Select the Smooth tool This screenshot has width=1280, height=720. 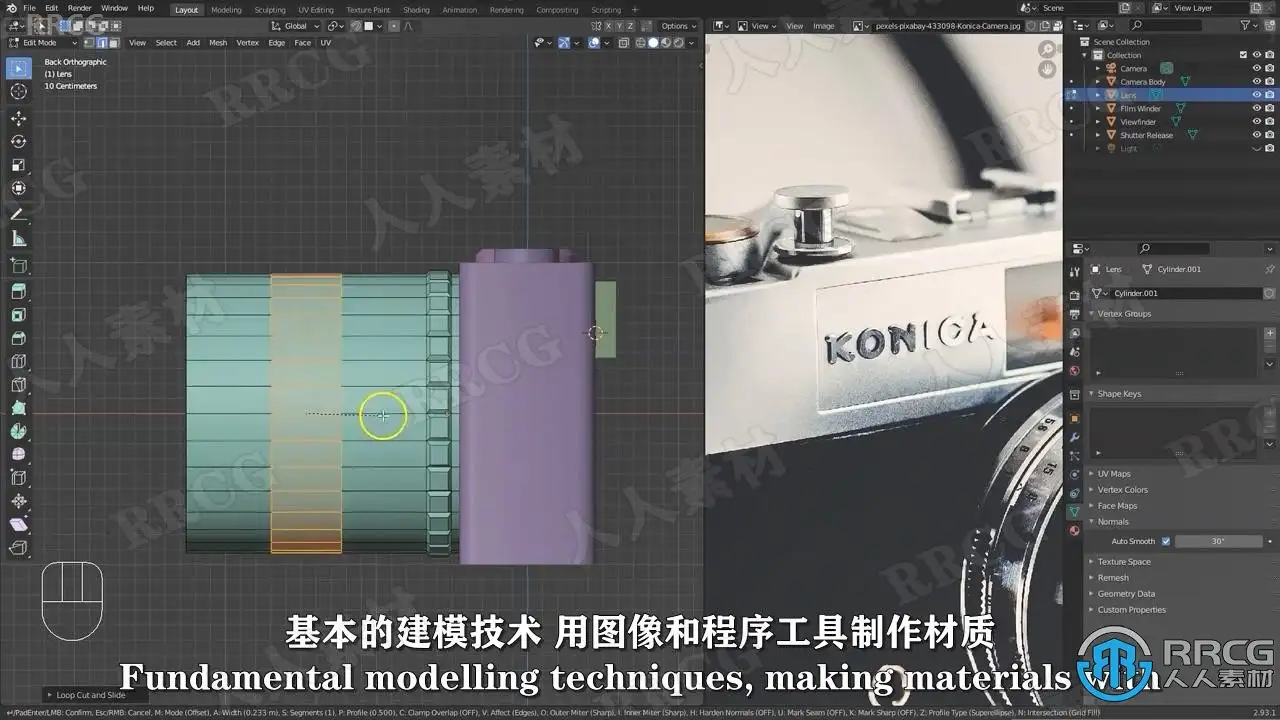point(18,455)
